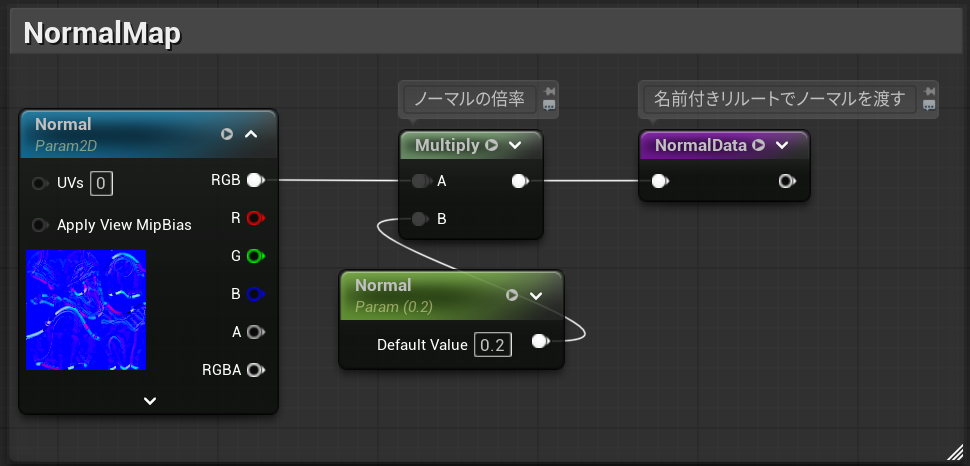Toggle preview icon on Normal Param2D node
Image resolution: width=970 pixels, height=466 pixels.
(x=227, y=134)
